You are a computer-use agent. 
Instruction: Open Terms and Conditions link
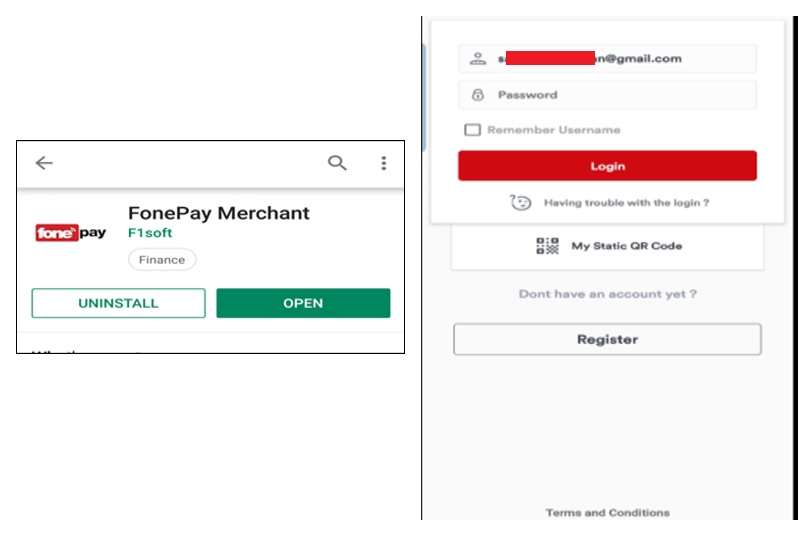[x=607, y=513]
